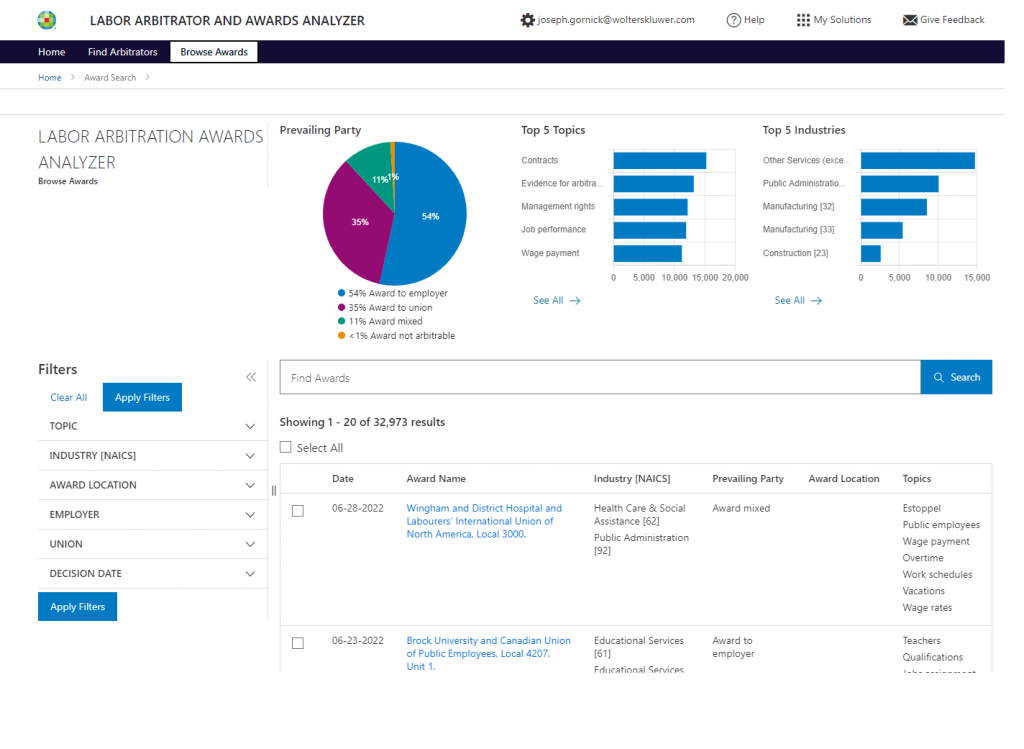Click the Prevailing Party column header

click(x=748, y=479)
